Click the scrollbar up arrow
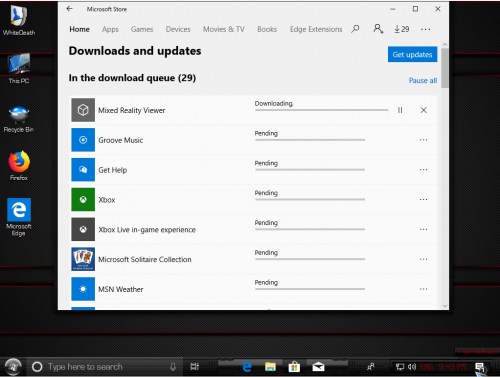Viewport: 500px width, 377px height. coord(445,44)
